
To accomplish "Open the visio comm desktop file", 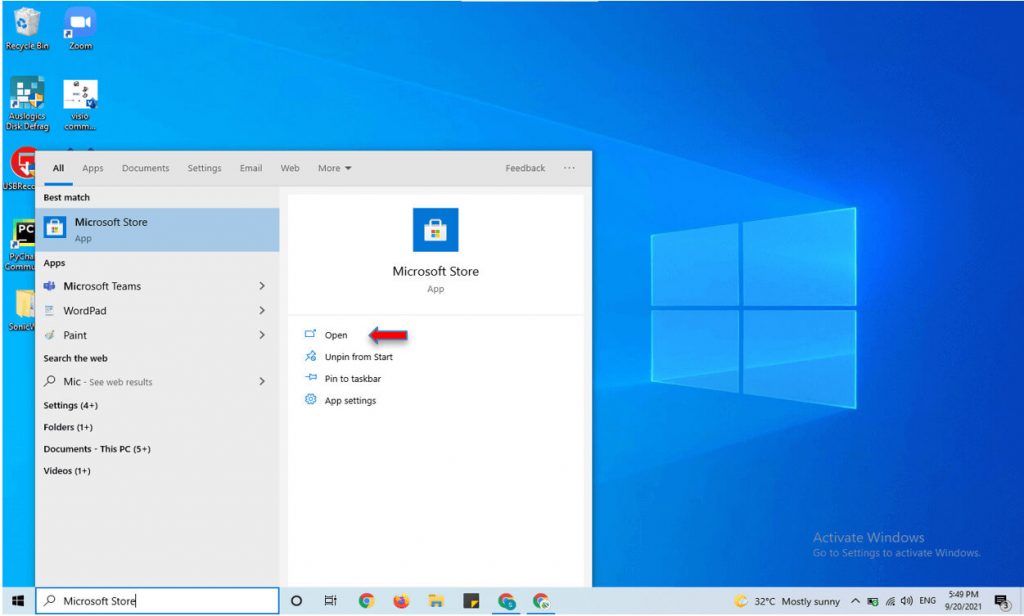I will (80, 103).
